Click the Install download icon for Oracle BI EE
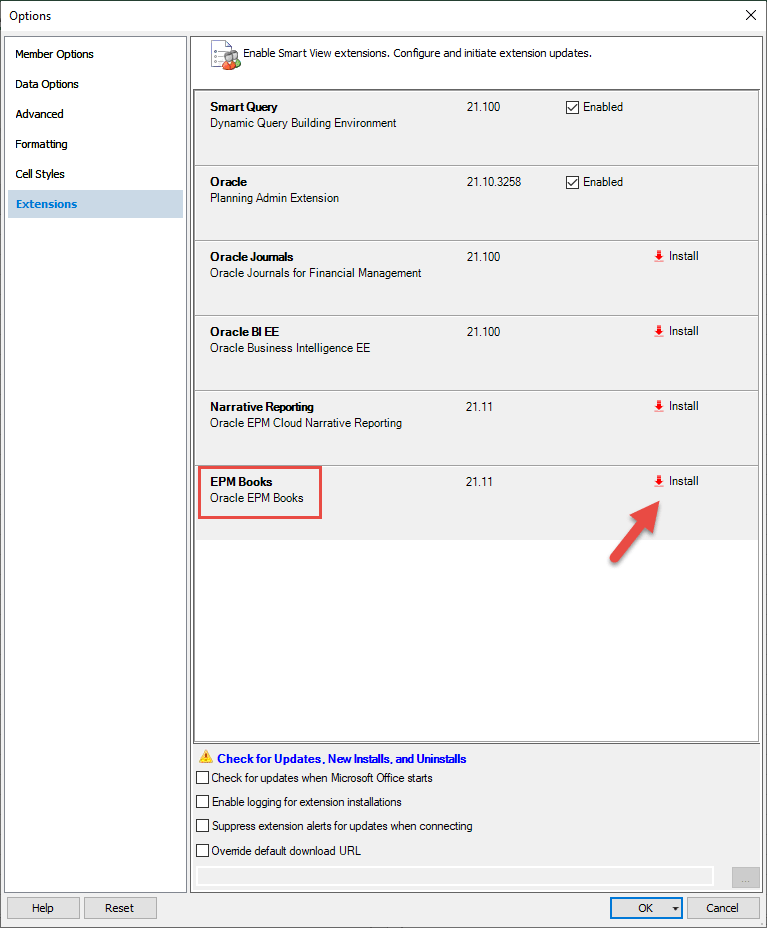The image size is (767, 928). [x=658, y=331]
